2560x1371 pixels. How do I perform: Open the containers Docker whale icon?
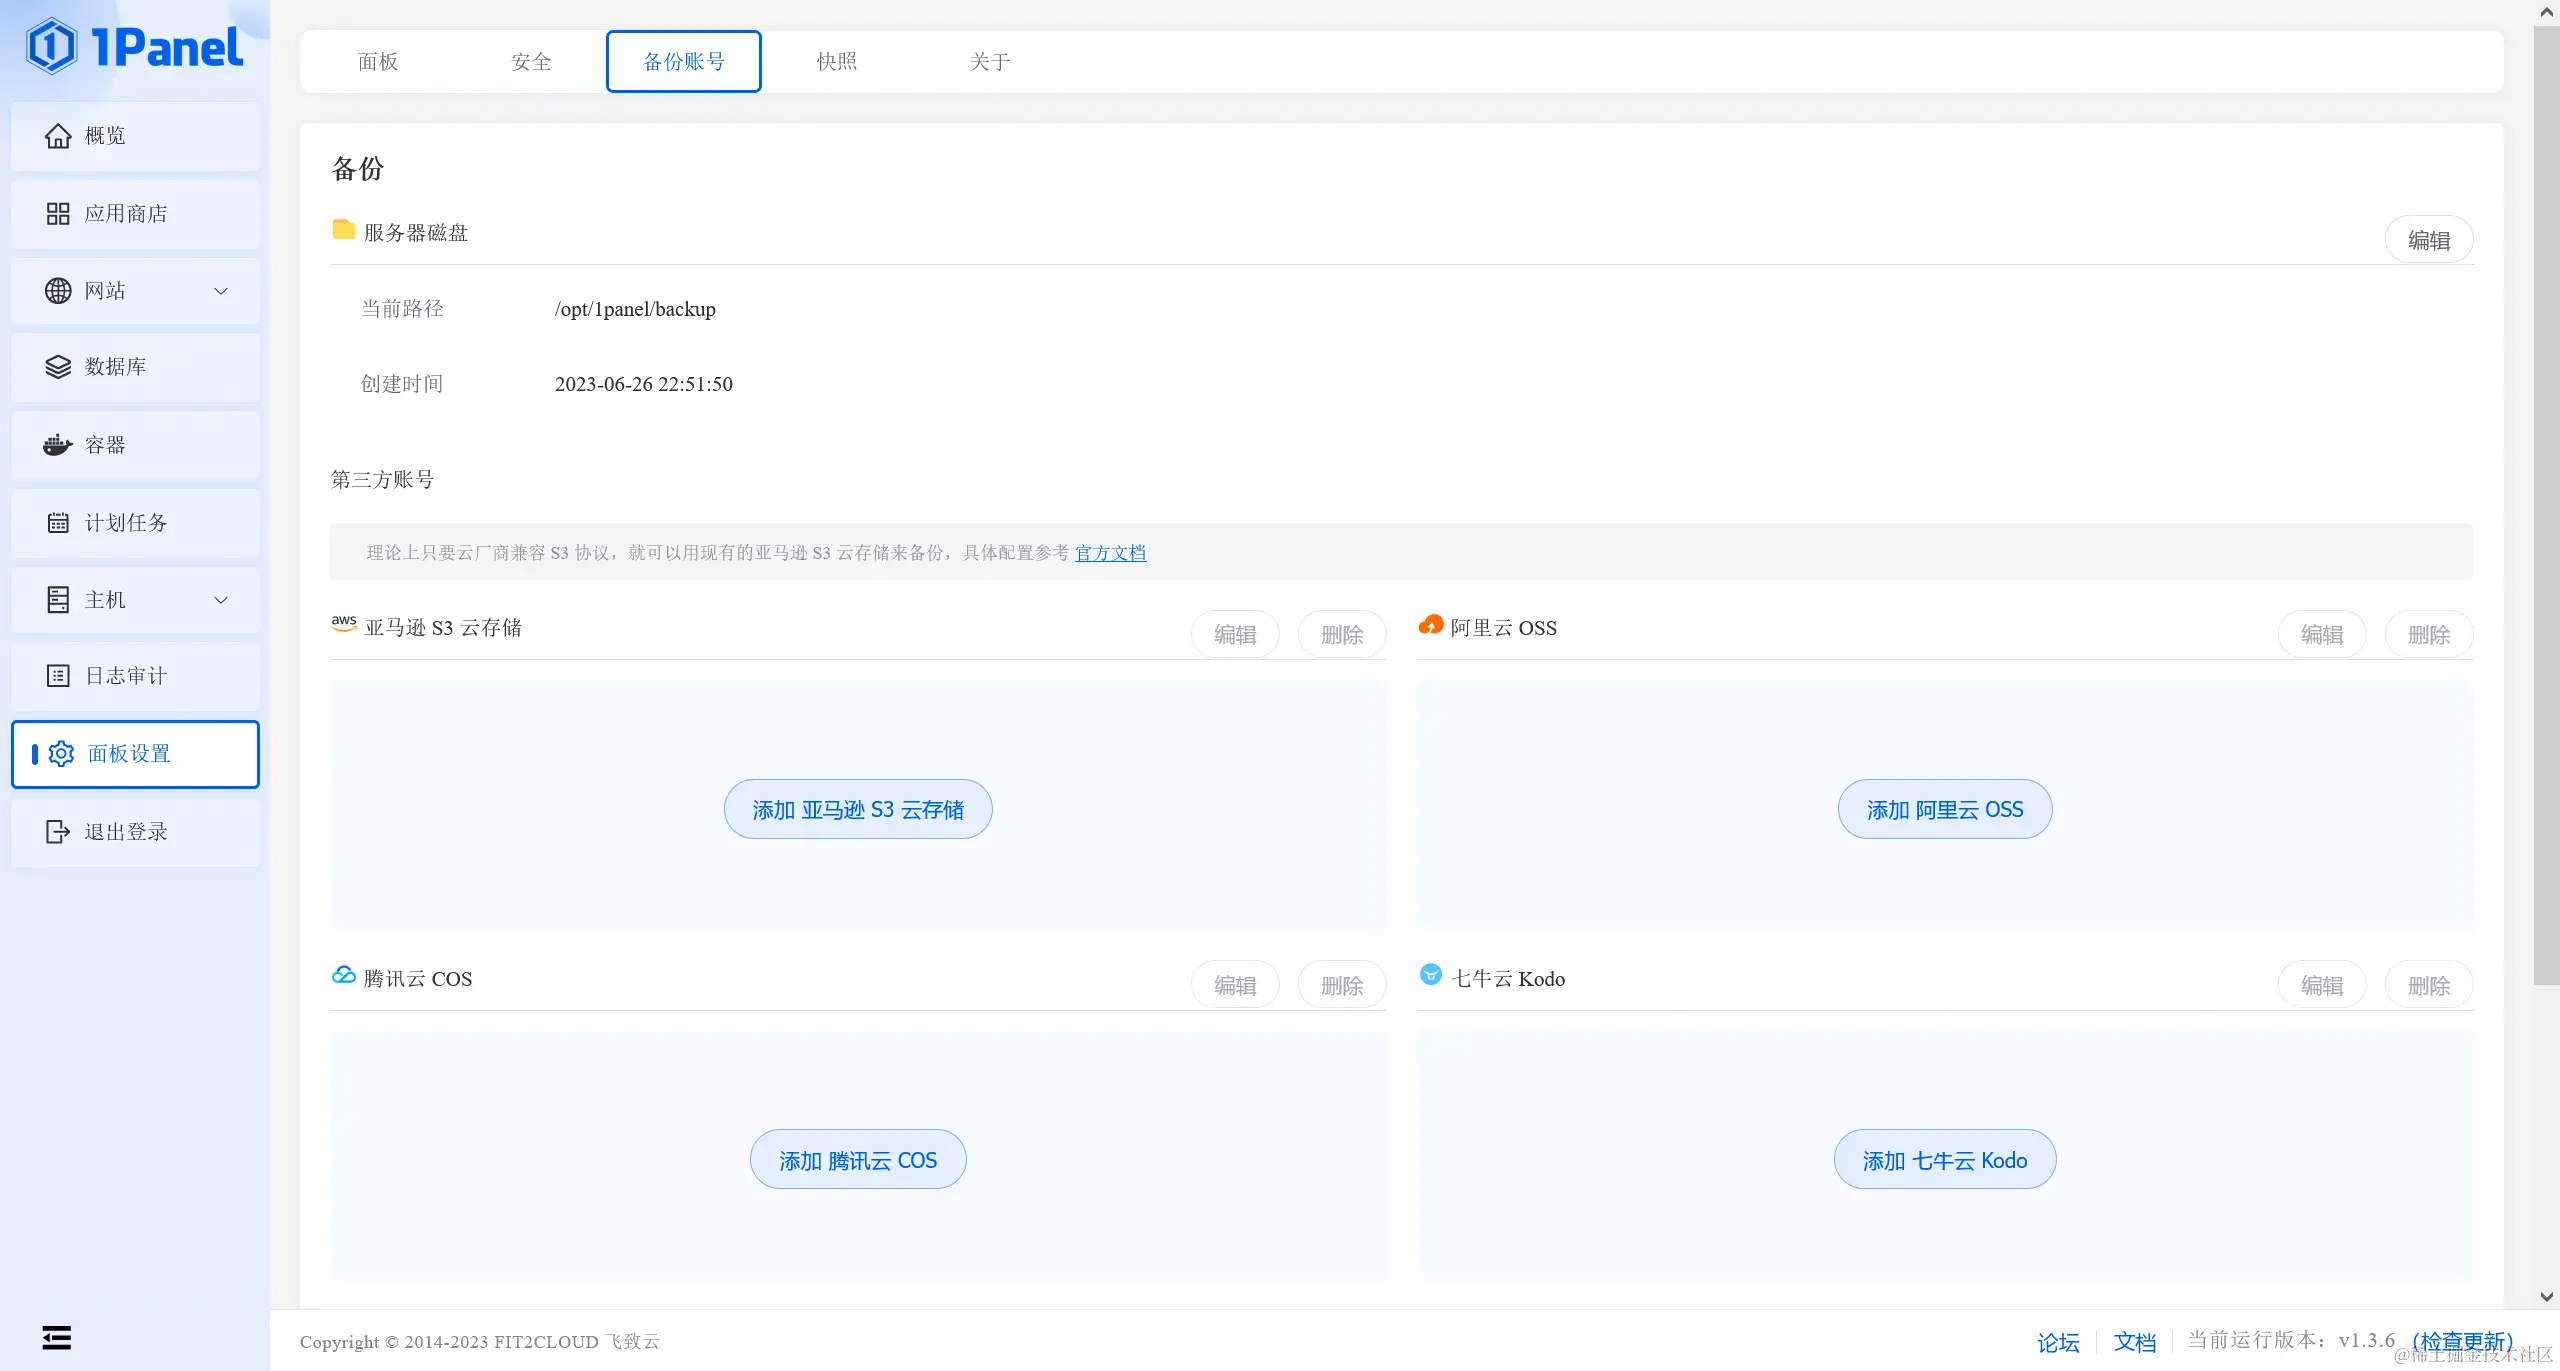[58, 445]
